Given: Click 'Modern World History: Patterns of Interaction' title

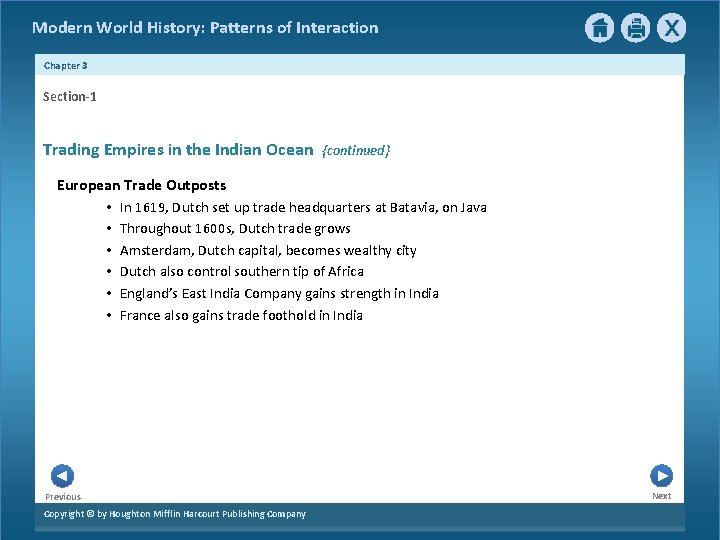Looking at the screenshot, I should click(205, 28).
